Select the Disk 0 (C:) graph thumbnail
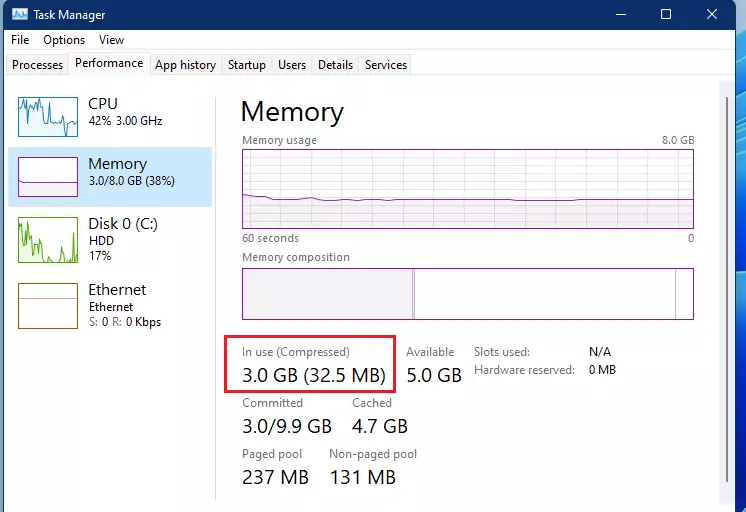Image resolution: width=746 pixels, height=512 pixels. coord(48,240)
